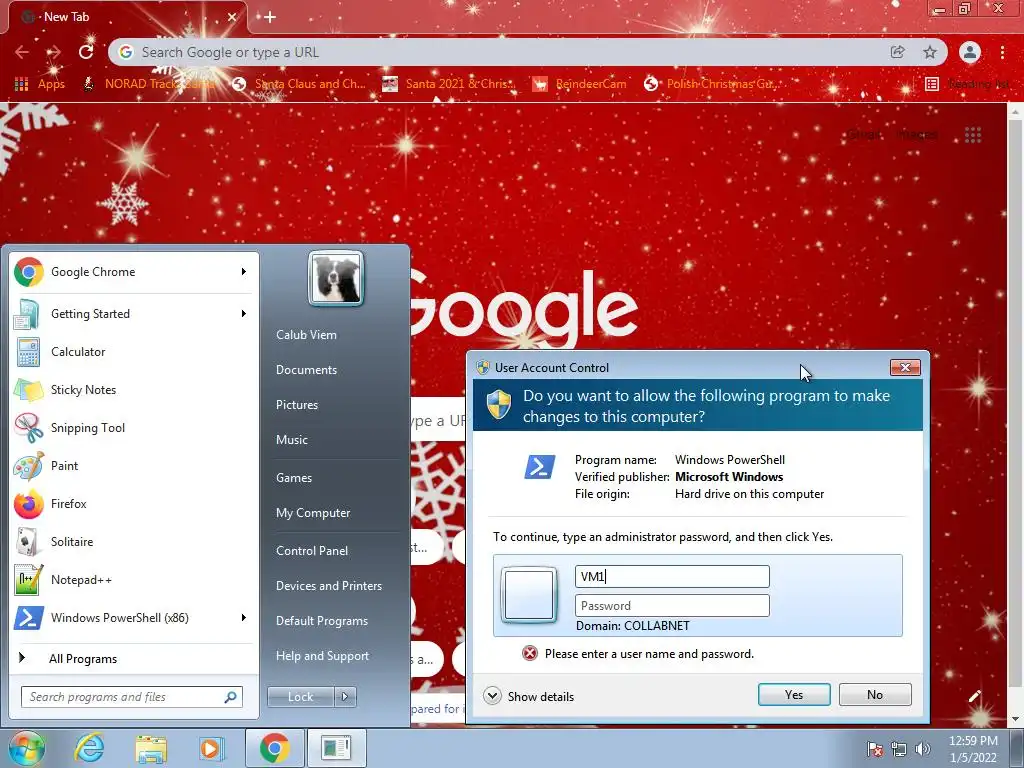1024x768 pixels.
Task: Open Reading list button
Action: tap(968, 84)
